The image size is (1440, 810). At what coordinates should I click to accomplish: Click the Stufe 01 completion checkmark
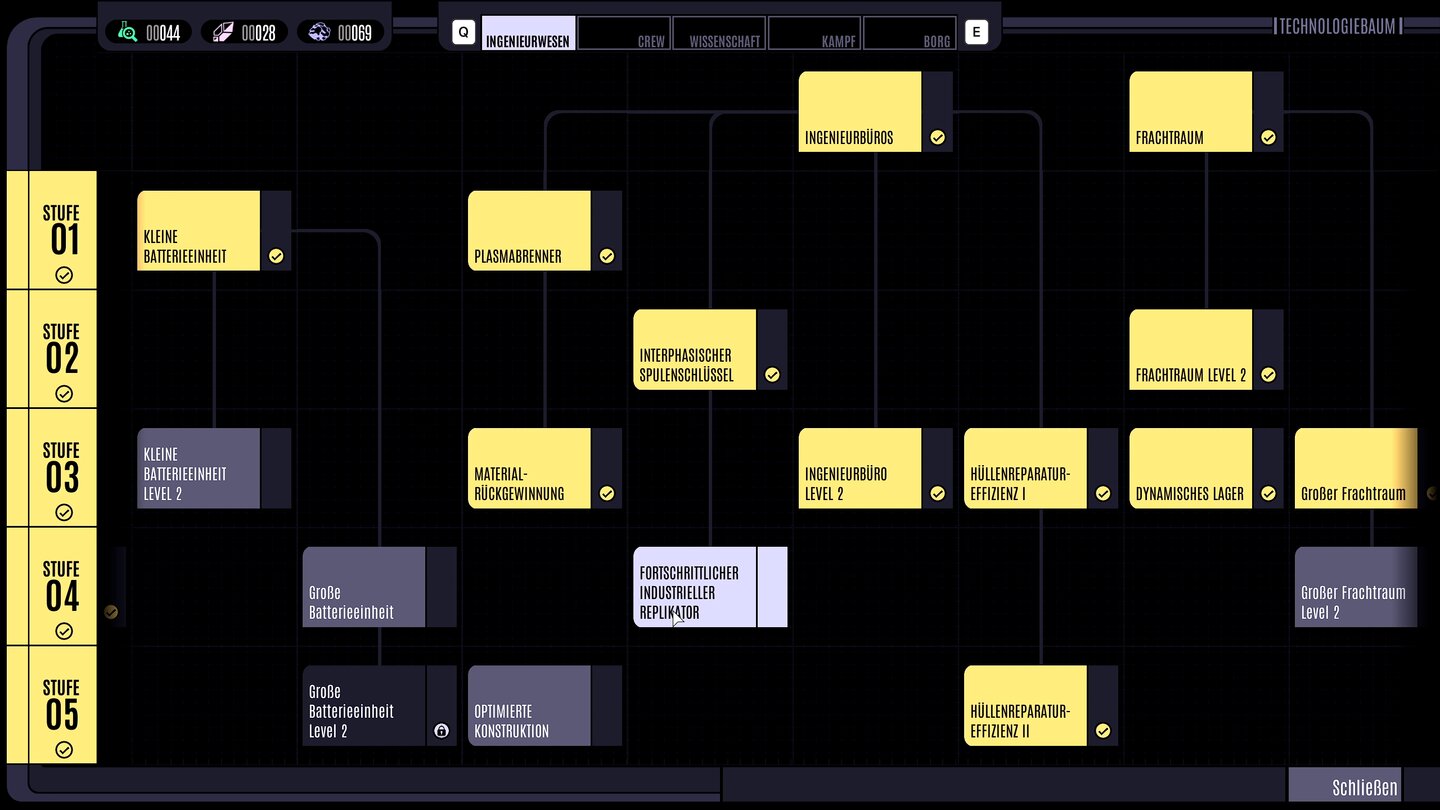63,275
